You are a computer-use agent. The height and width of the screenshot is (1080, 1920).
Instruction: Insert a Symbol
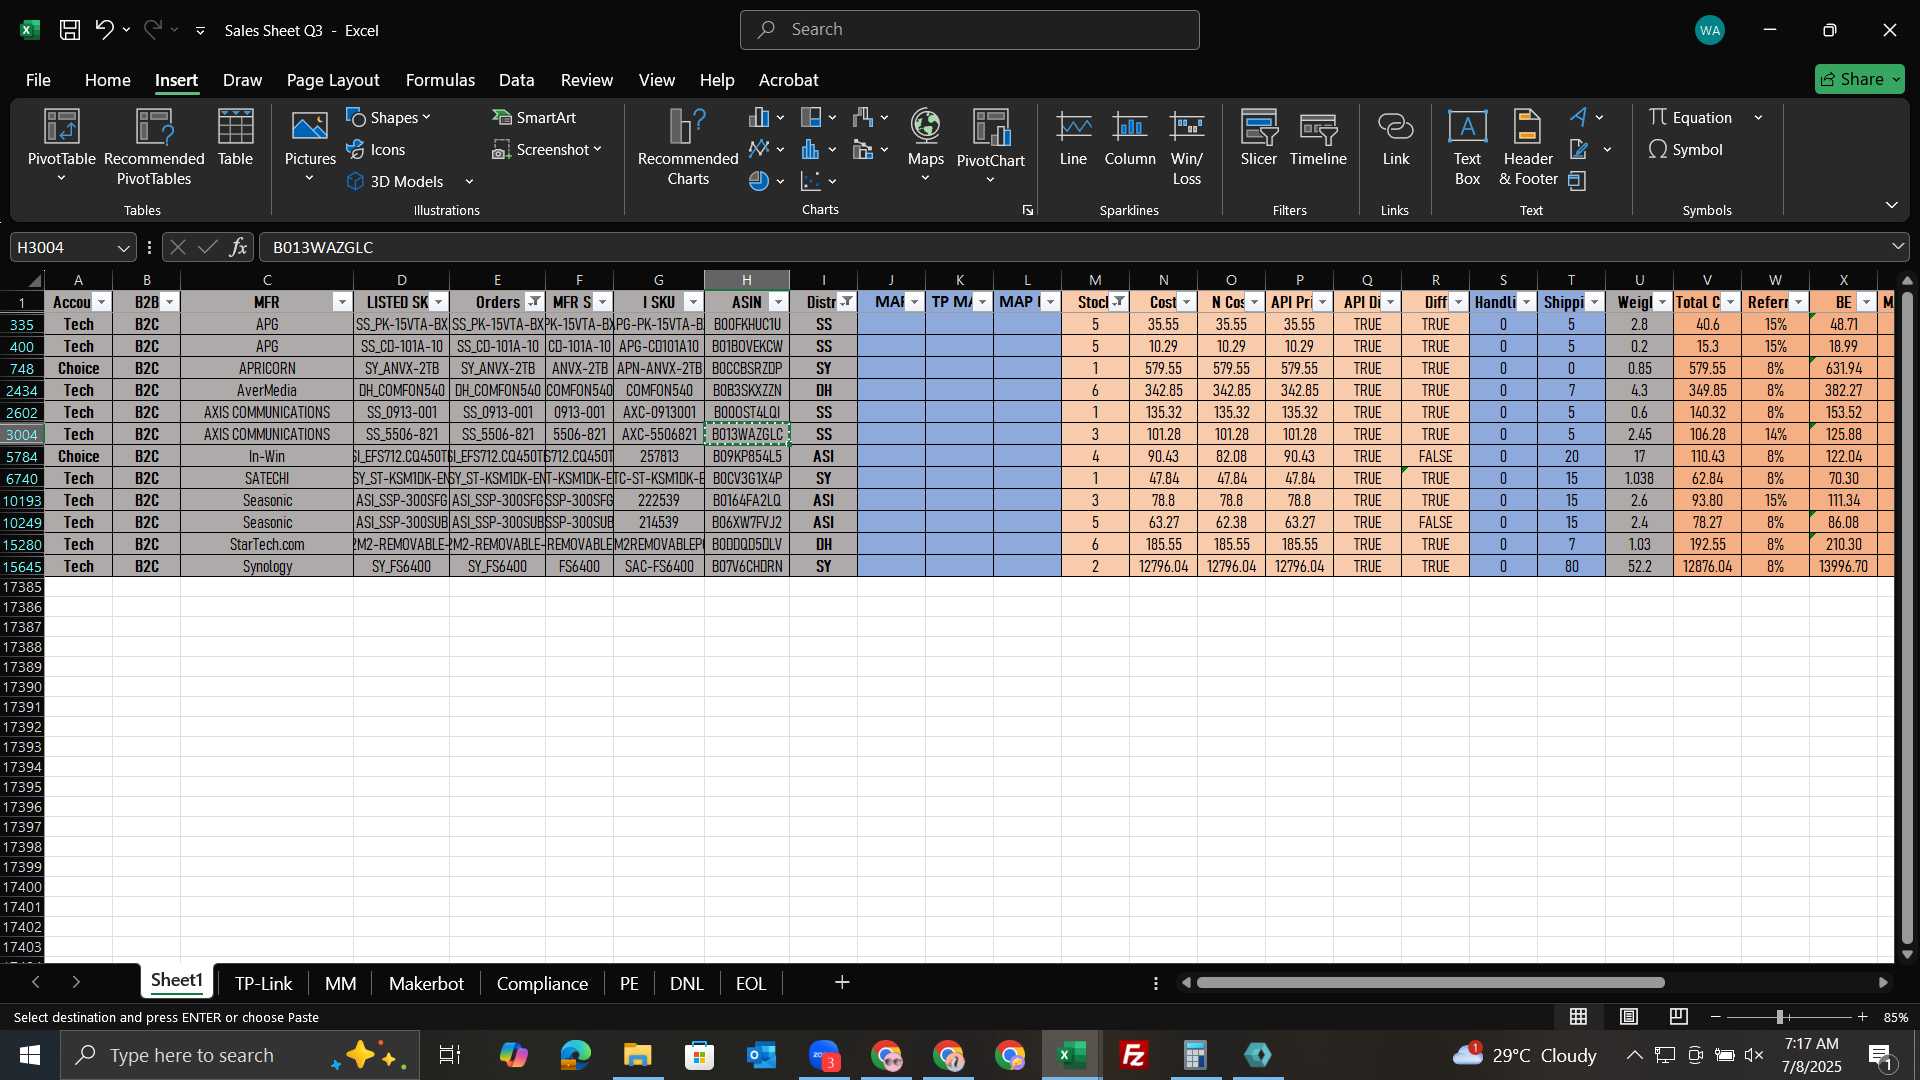1686,149
